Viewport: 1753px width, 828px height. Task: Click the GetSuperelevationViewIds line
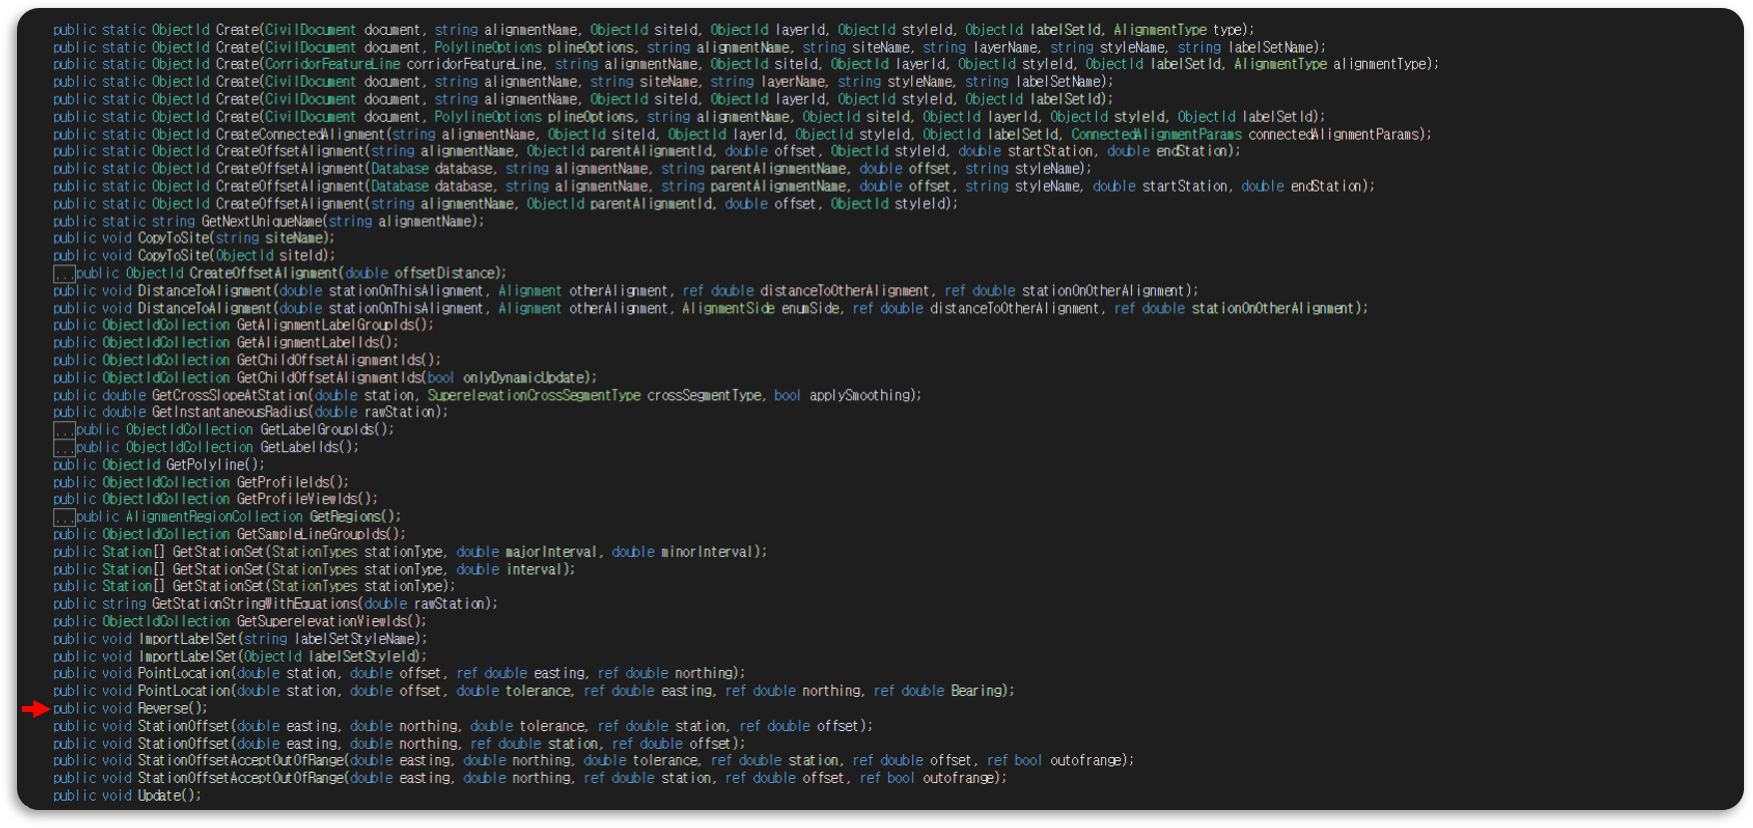[240, 621]
